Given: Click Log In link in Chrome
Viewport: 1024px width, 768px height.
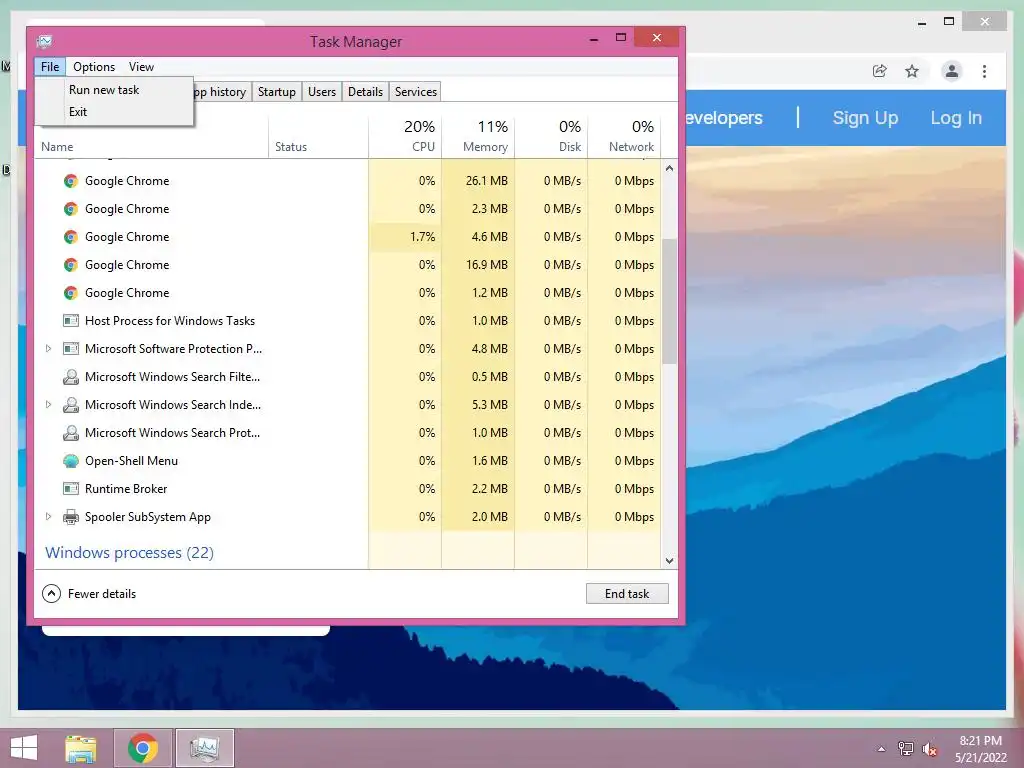Looking at the screenshot, I should tap(956, 118).
